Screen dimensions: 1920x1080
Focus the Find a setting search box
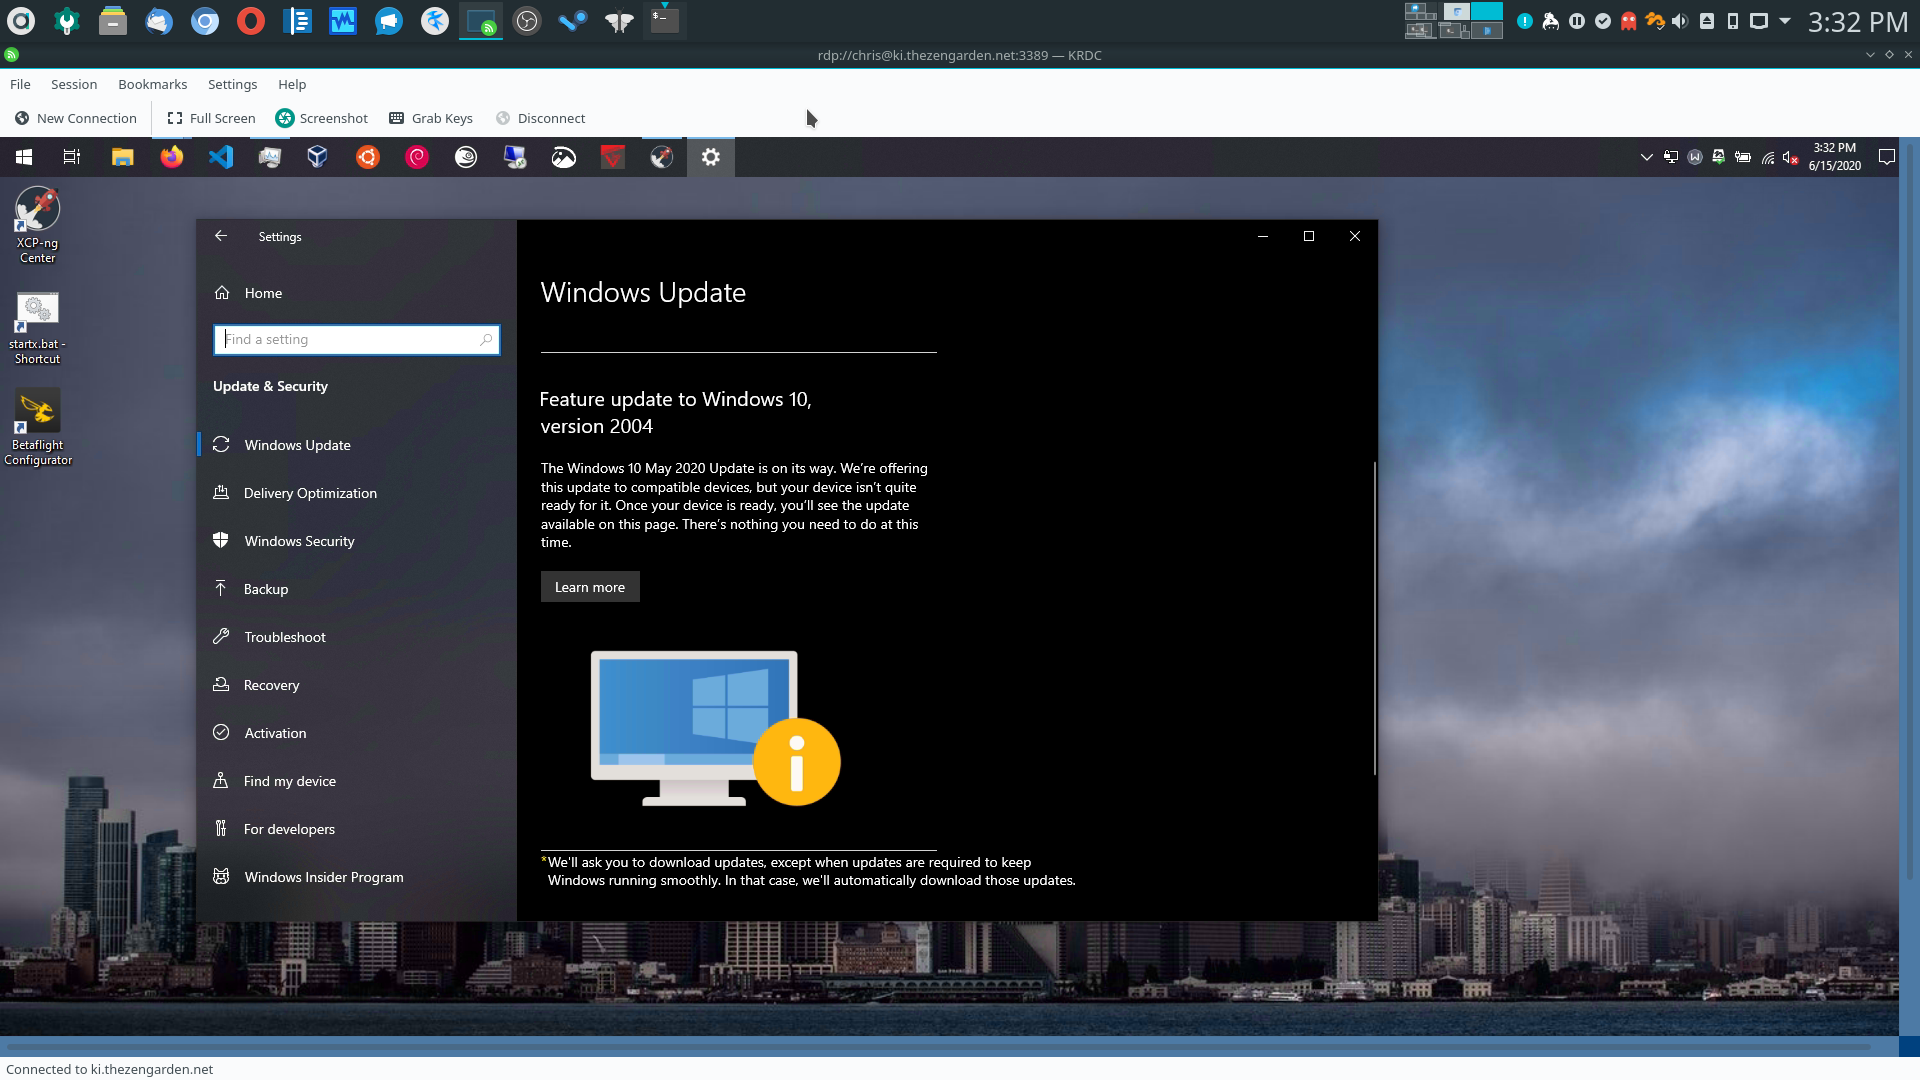(x=357, y=340)
